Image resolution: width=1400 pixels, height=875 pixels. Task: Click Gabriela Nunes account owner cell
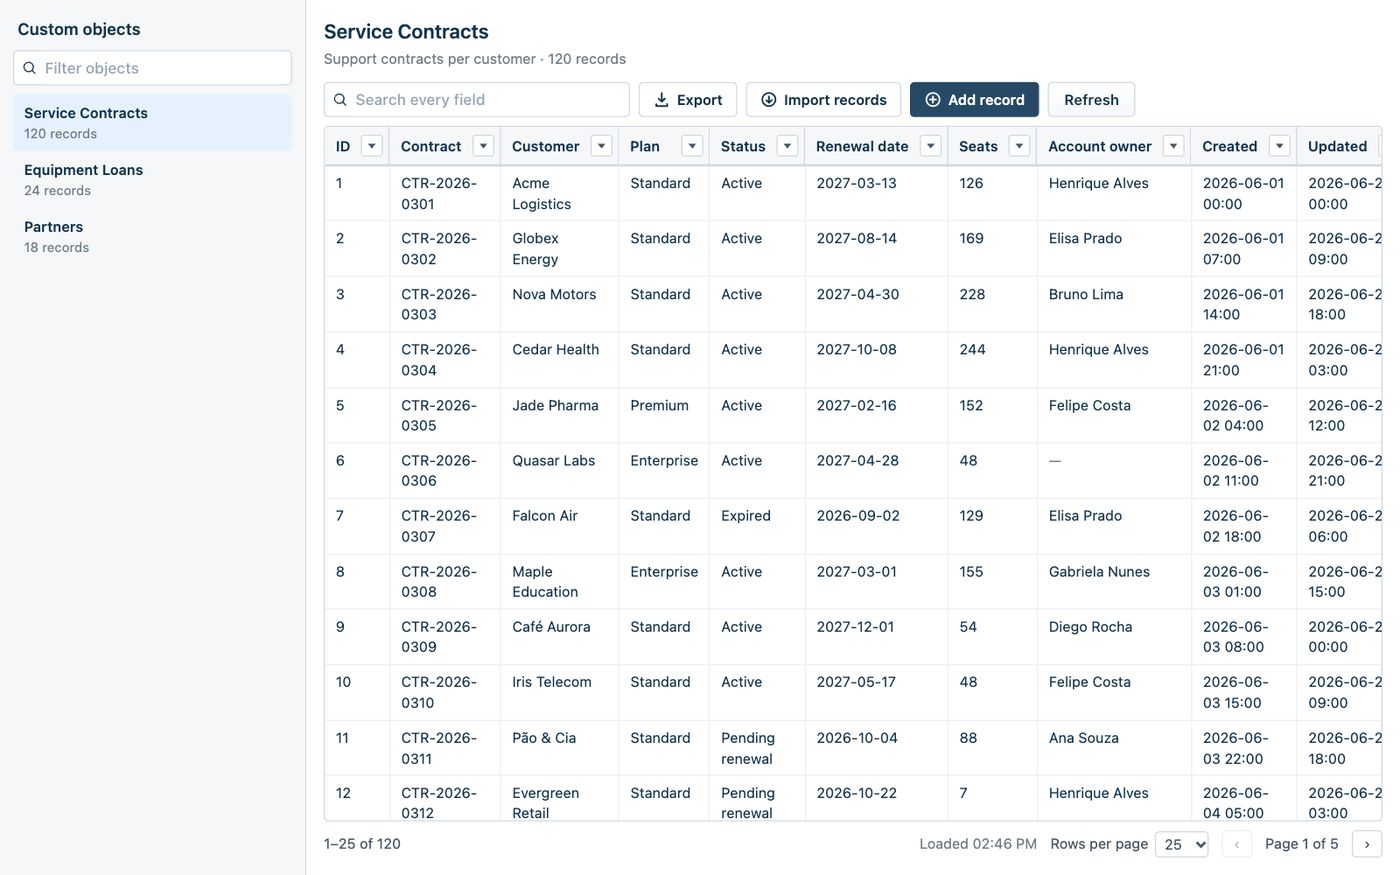pyautogui.click(x=1113, y=581)
